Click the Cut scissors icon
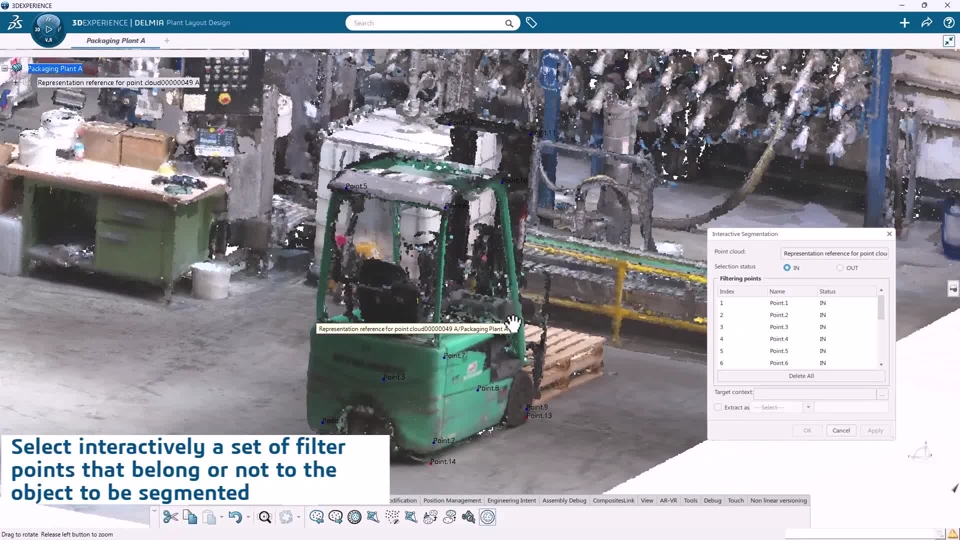Image resolution: width=960 pixels, height=540 pixels. (170, 517)
